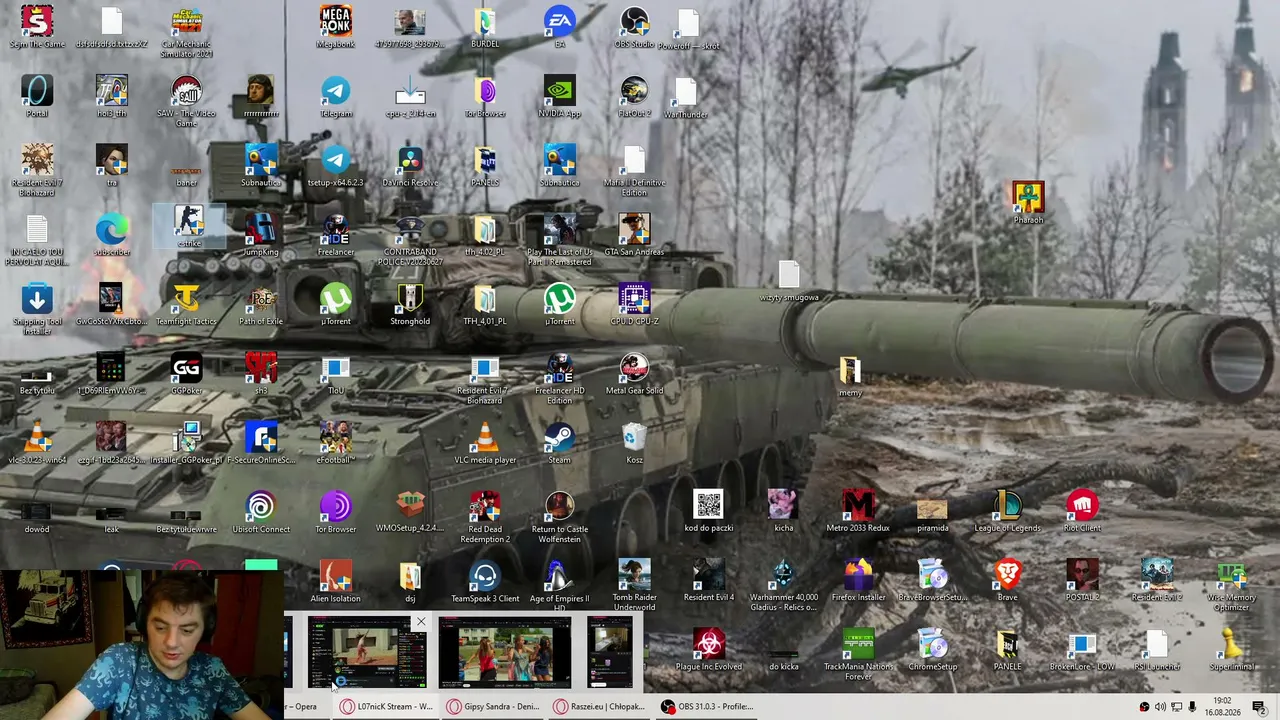1280x720 pixels.
Task: Launch the GGPoker desktop icon
Action: [x=186, y=373]
